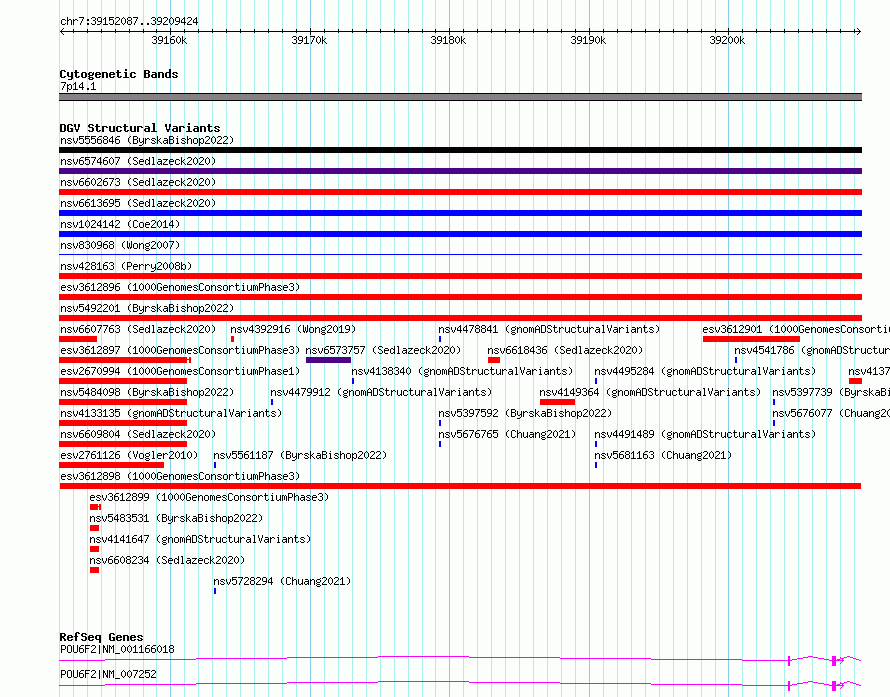Select the red bar under esv3612901

pyautogui.click(x=751, y=339)
